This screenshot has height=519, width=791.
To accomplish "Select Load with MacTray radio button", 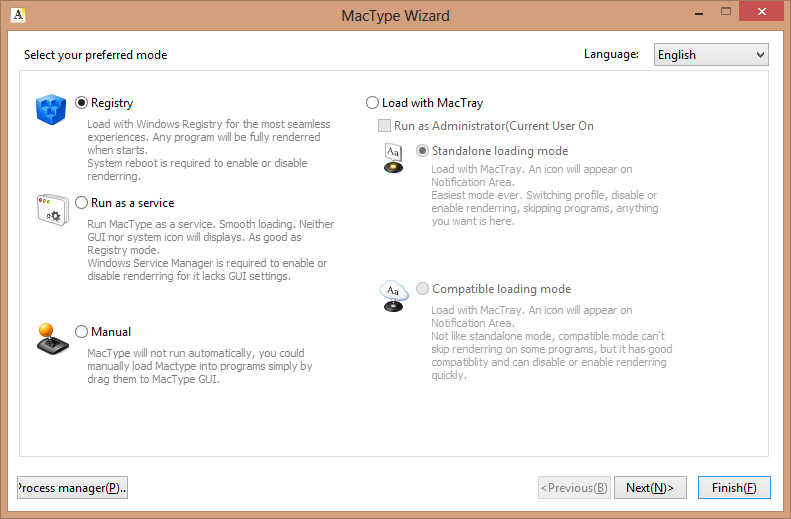I will coord(372,103).
